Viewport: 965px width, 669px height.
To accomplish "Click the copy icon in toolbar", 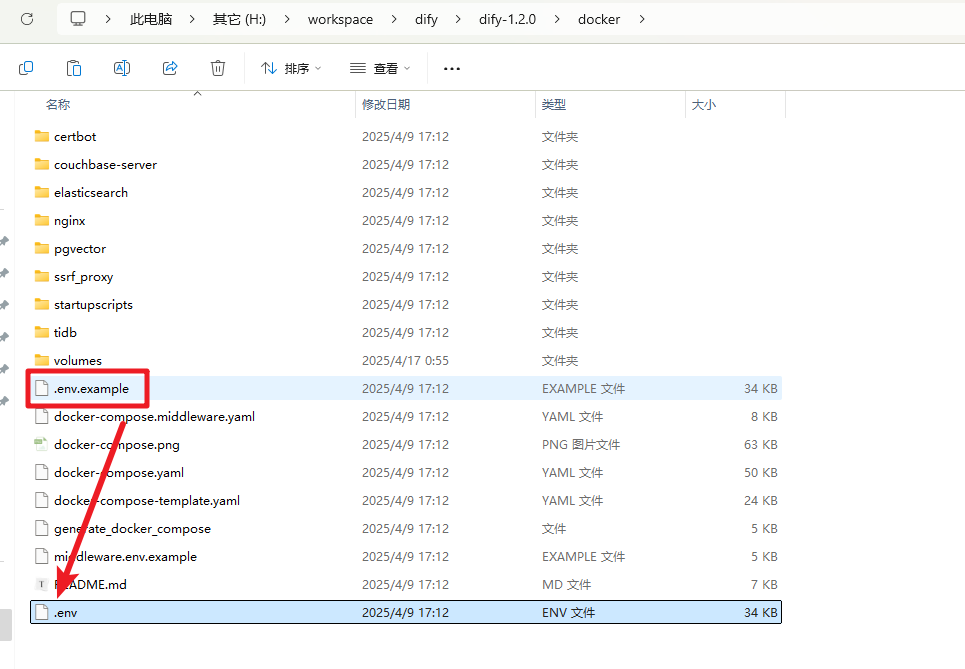I will tap(26, 68).
